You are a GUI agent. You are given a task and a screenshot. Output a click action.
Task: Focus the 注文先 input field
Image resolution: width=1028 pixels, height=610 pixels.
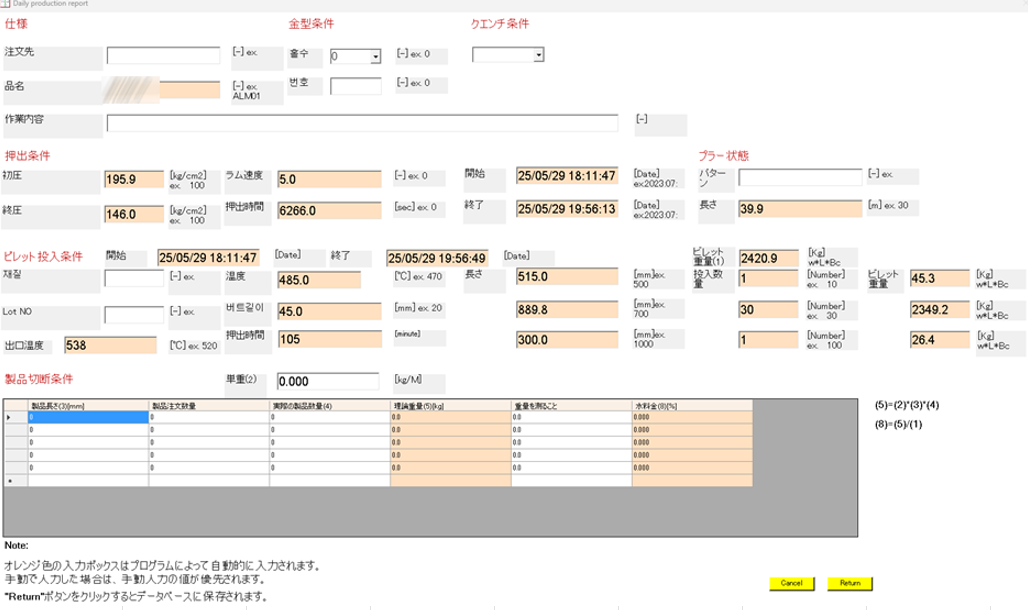(162, 55)
